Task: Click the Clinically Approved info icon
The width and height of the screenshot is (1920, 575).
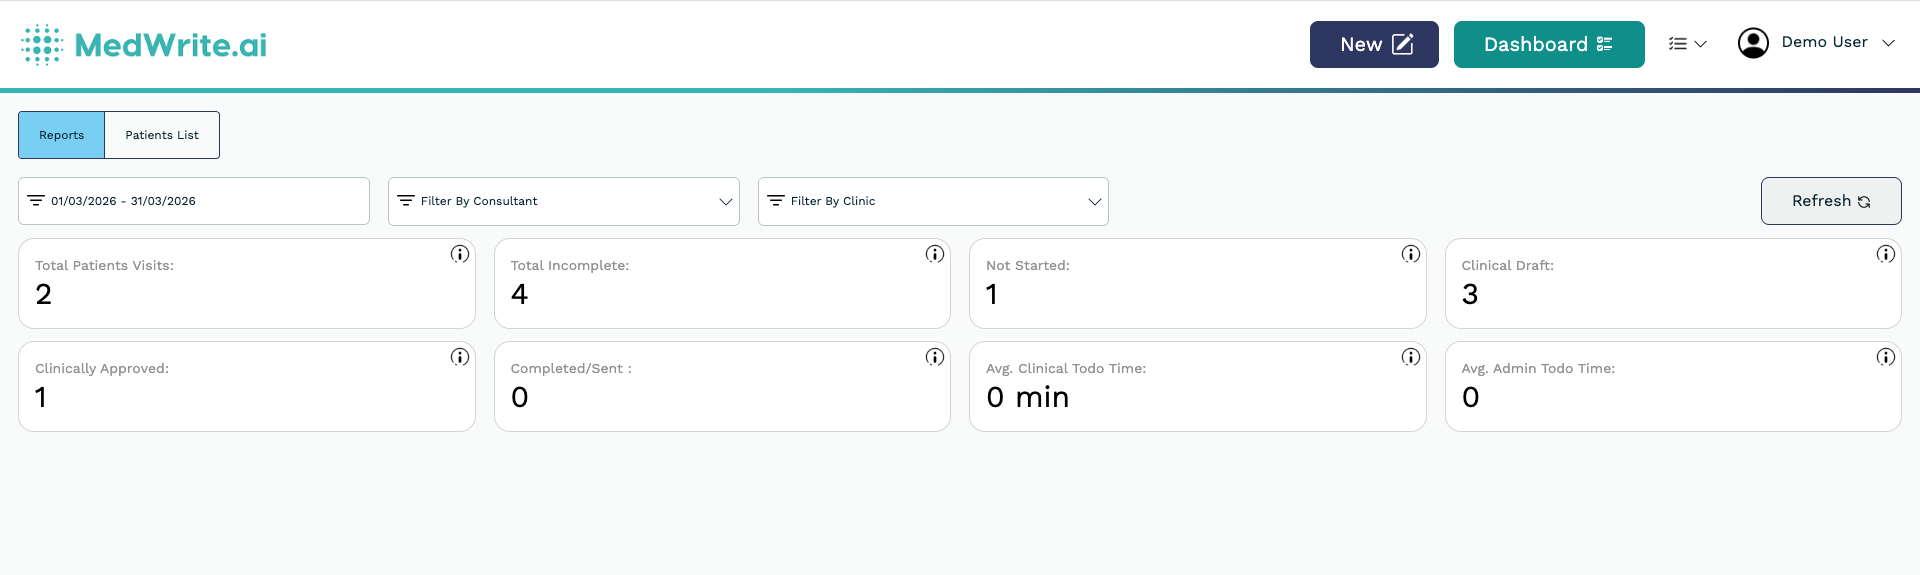Action: pyautogui.click(x=459, y=357)
